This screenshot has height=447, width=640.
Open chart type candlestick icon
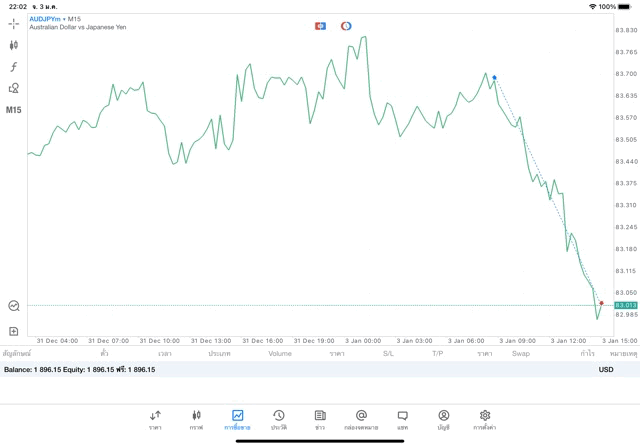[14, 45]
